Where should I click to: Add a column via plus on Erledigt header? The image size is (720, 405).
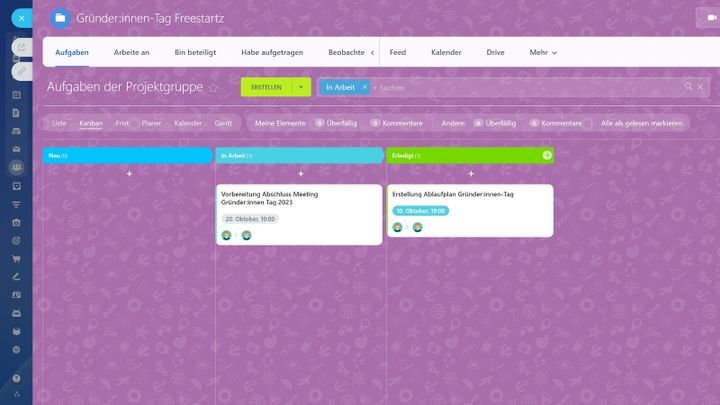[x=547, y=155]
